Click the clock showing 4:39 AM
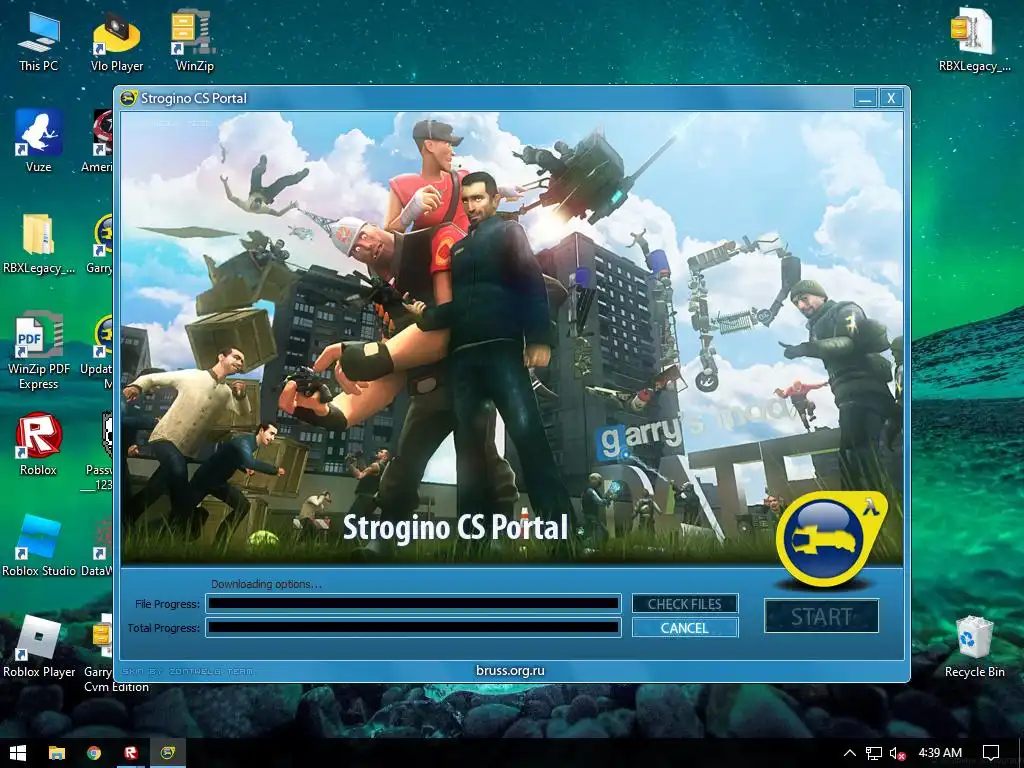 (x=940, y=753)
